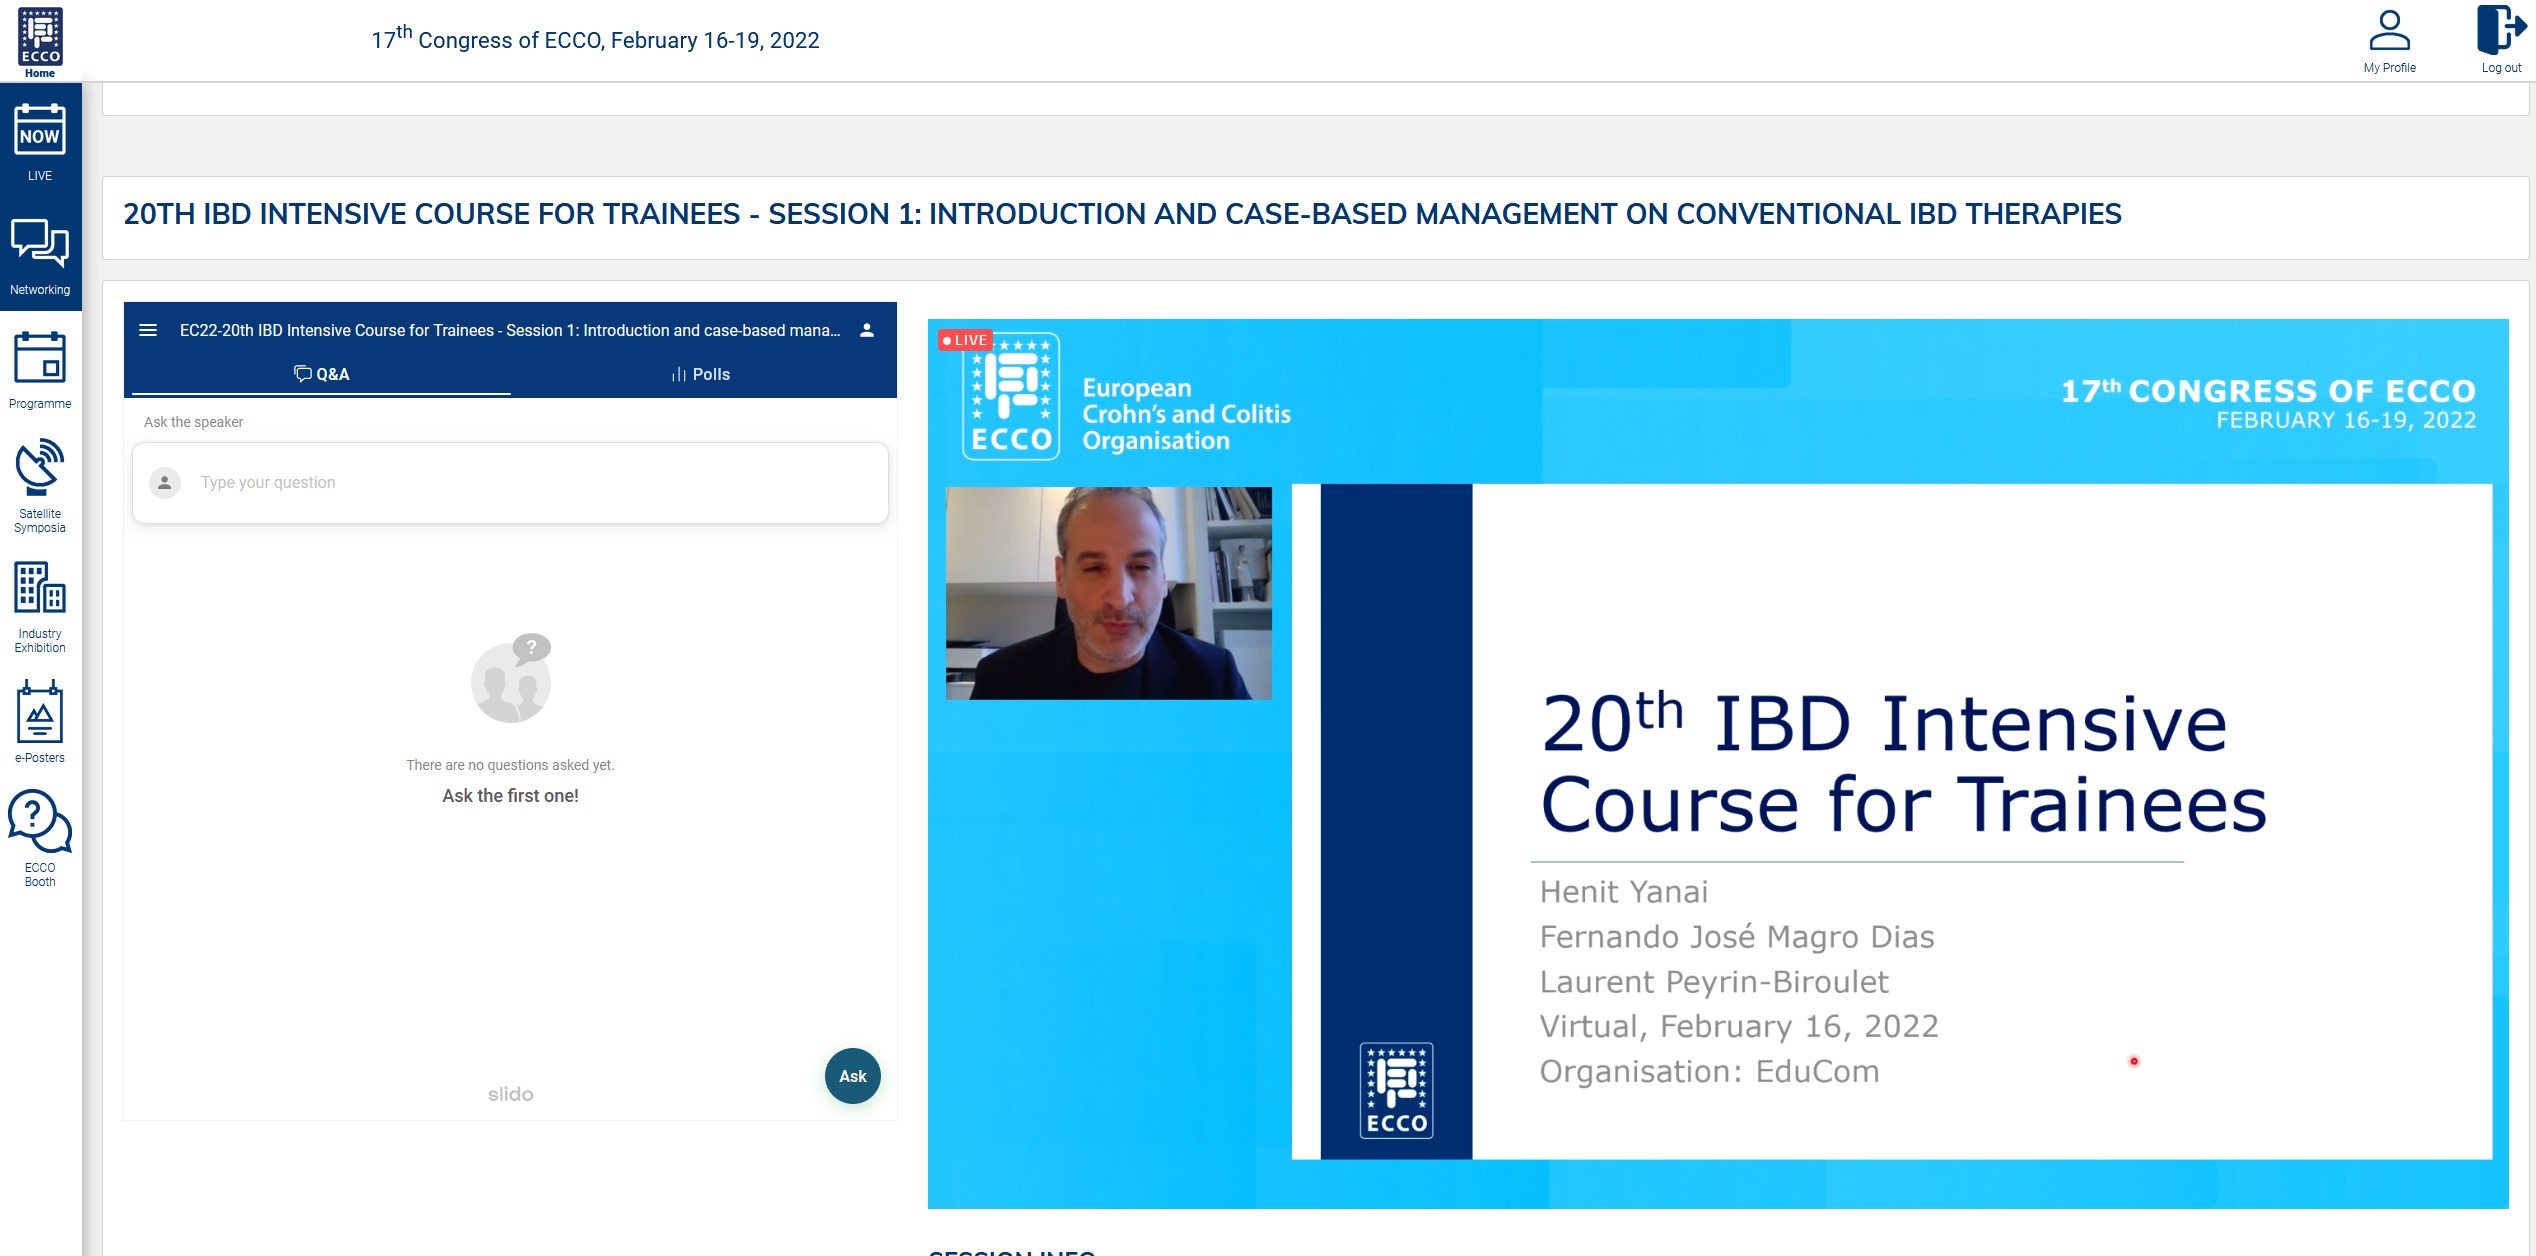Click the Type your question field
This screenshot has width=2536, height=1256.
pyautogui.click(x=510, y=483)
